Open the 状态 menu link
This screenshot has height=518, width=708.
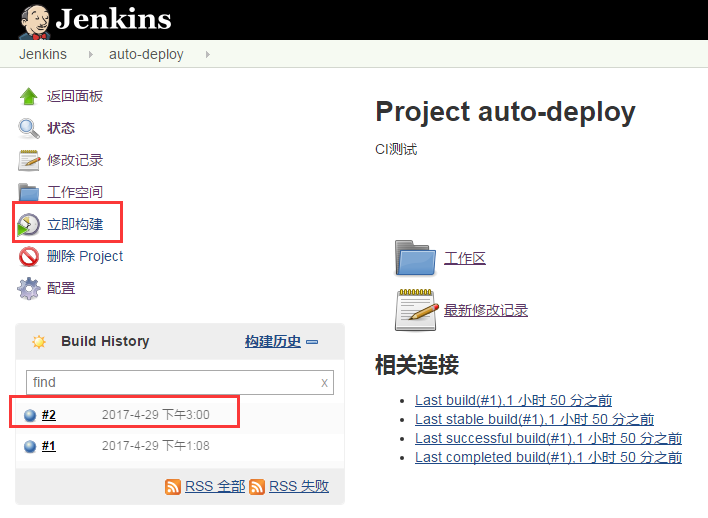coord(61,128)
